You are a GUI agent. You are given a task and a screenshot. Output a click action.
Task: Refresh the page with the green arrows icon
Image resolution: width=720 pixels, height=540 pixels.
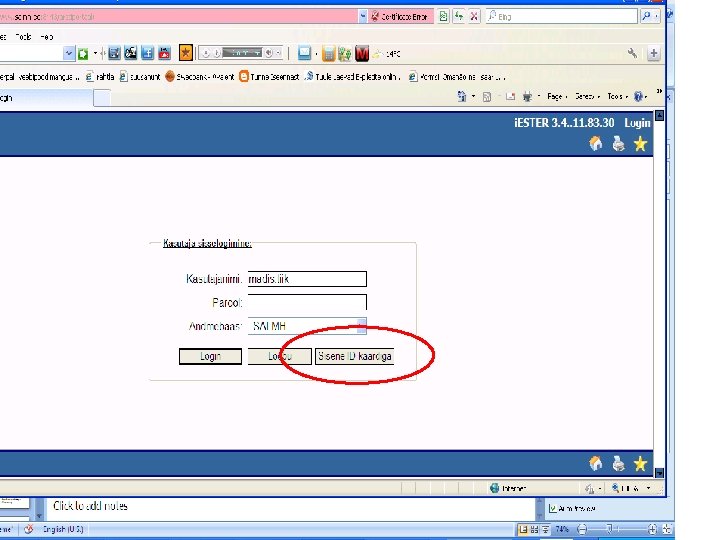click(x=459, y=17)
